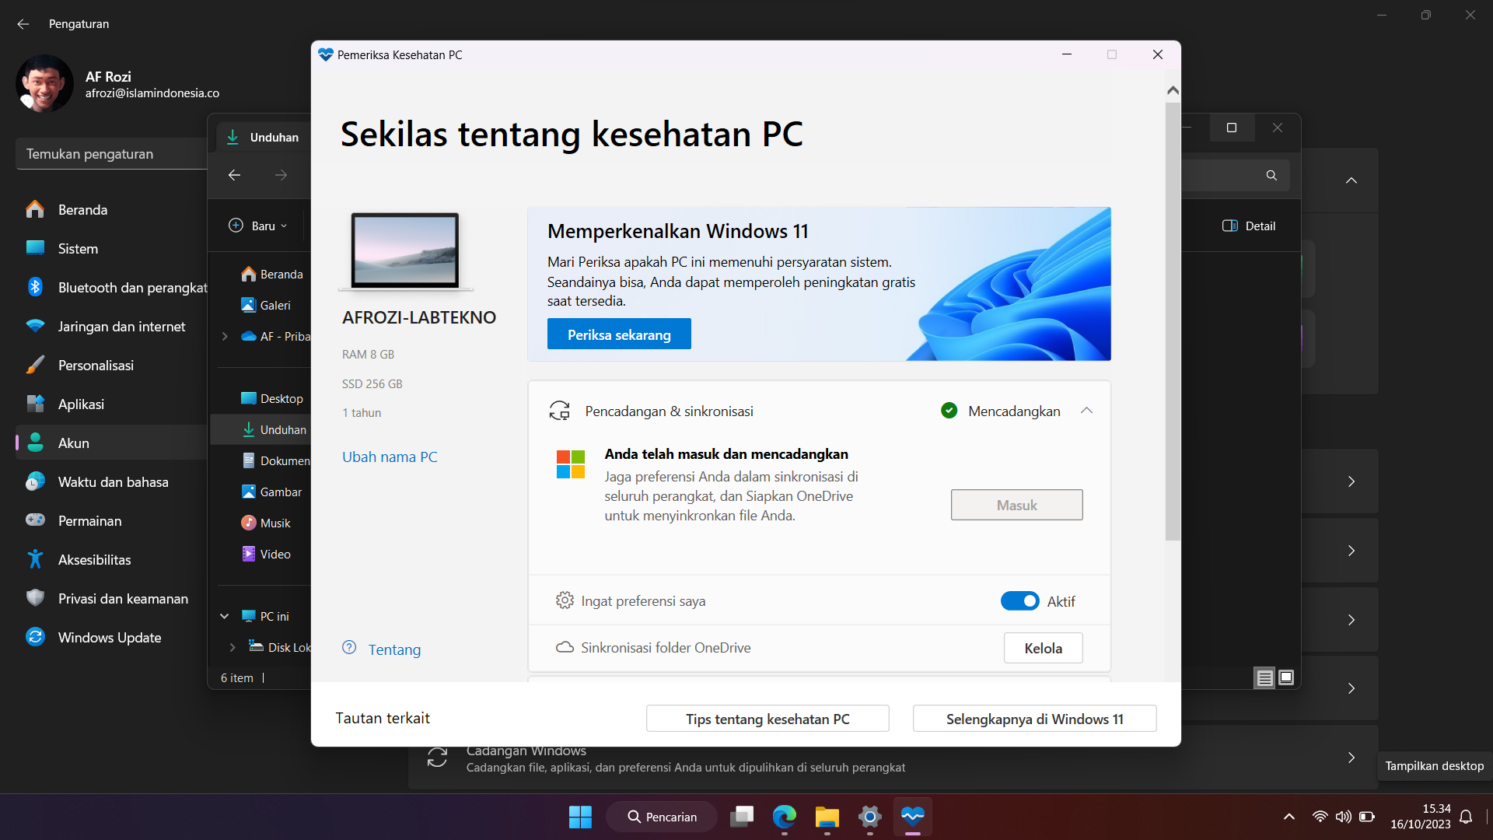Click the gear icon beside Ingat preferensi saya
Image resolution: width=1493 pixels, height=840 pixels.
pos(565,600)
